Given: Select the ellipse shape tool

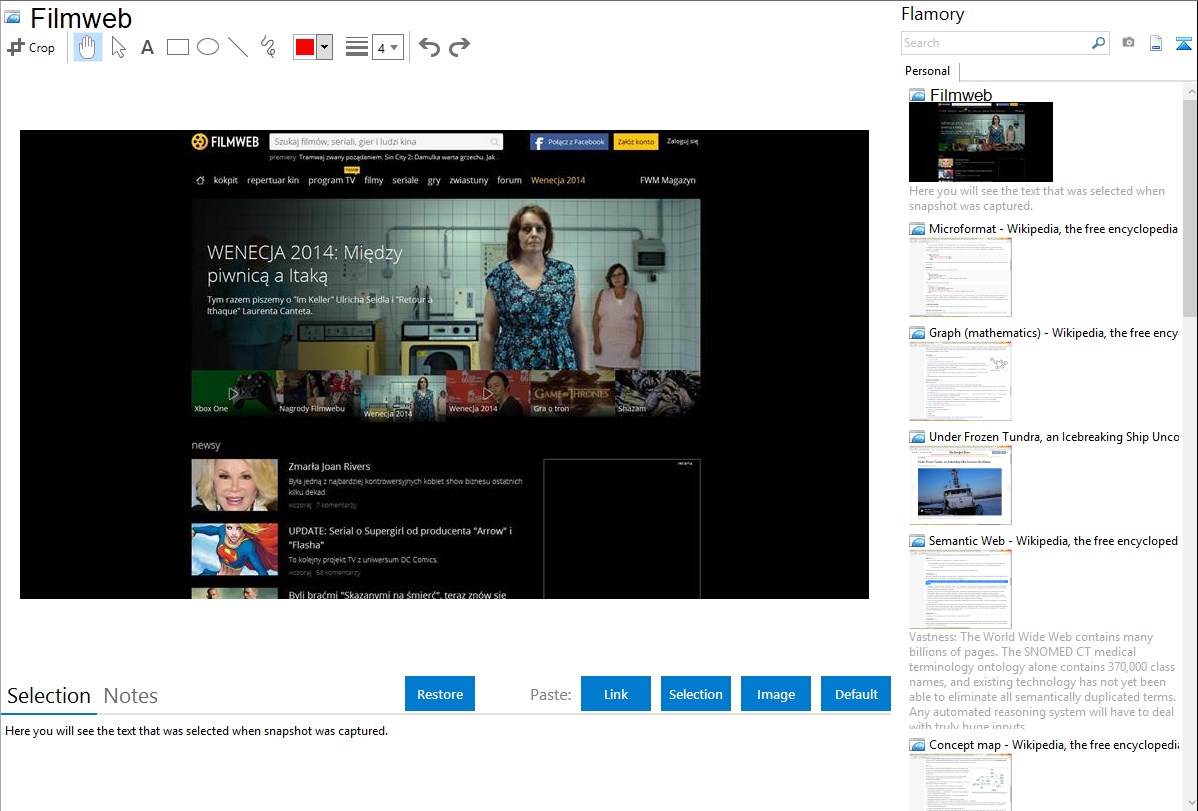Looking at the screenshot, I should click(x=208, y=47).
